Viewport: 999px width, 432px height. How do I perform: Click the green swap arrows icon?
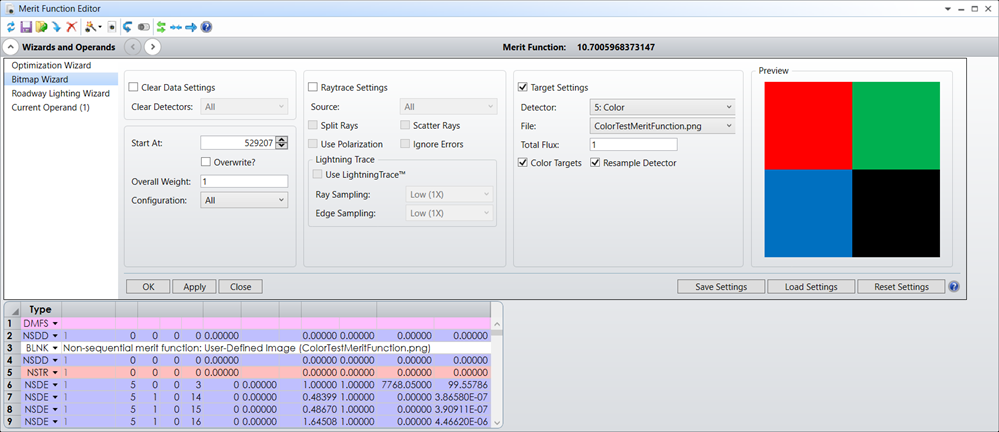[160, 27]
